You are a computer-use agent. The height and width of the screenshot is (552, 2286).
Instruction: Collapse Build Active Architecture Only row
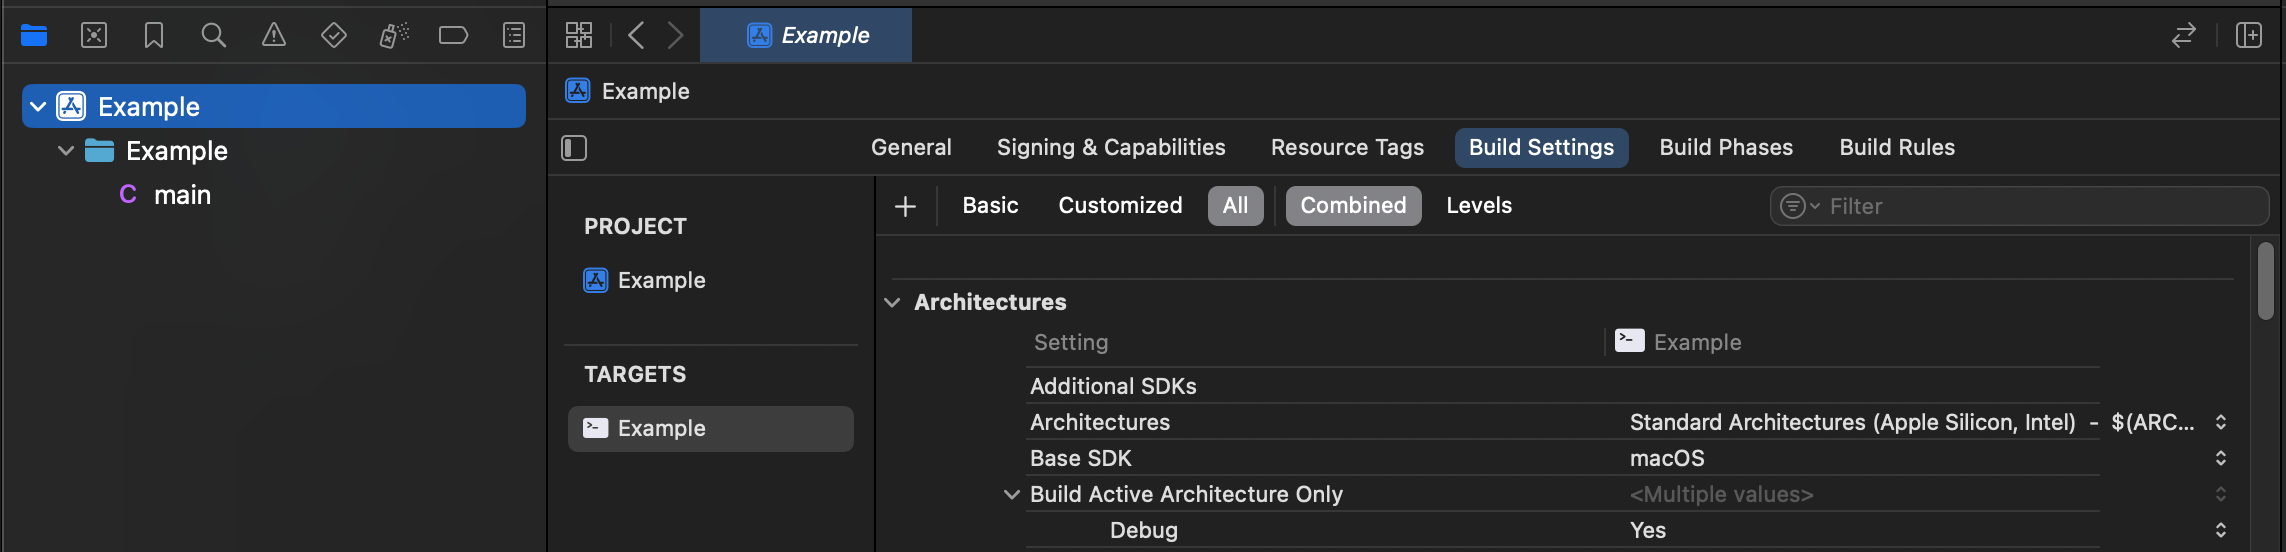click(1012, 494)
